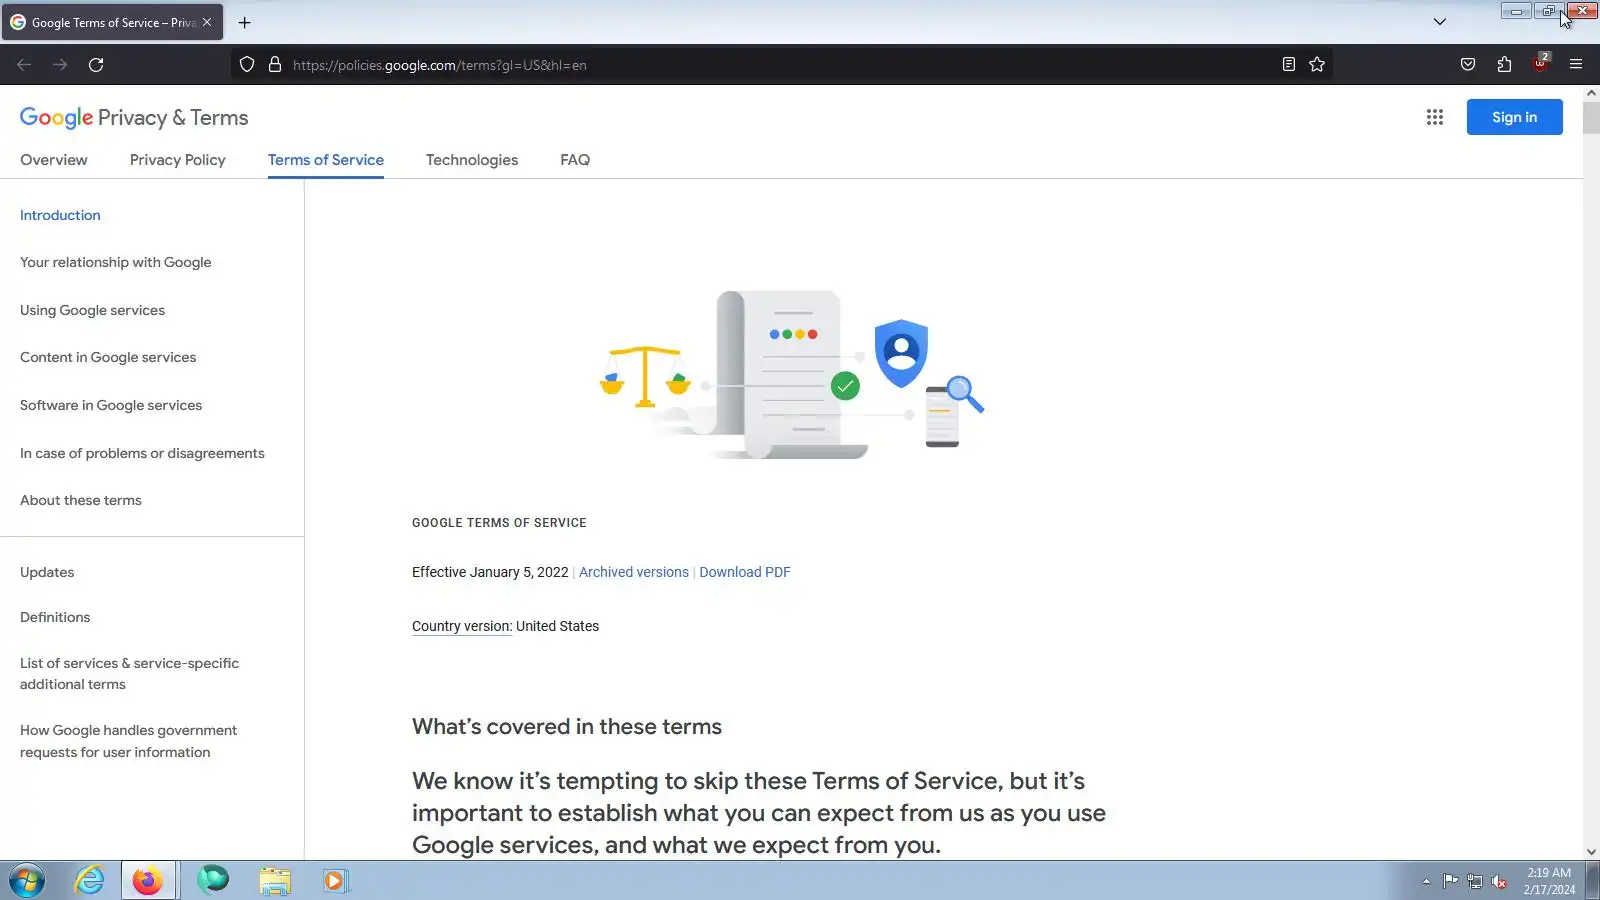The width and height of the screenshot is (1600, 900).
Task: Open a new tab with plus button
Action: 244,22
